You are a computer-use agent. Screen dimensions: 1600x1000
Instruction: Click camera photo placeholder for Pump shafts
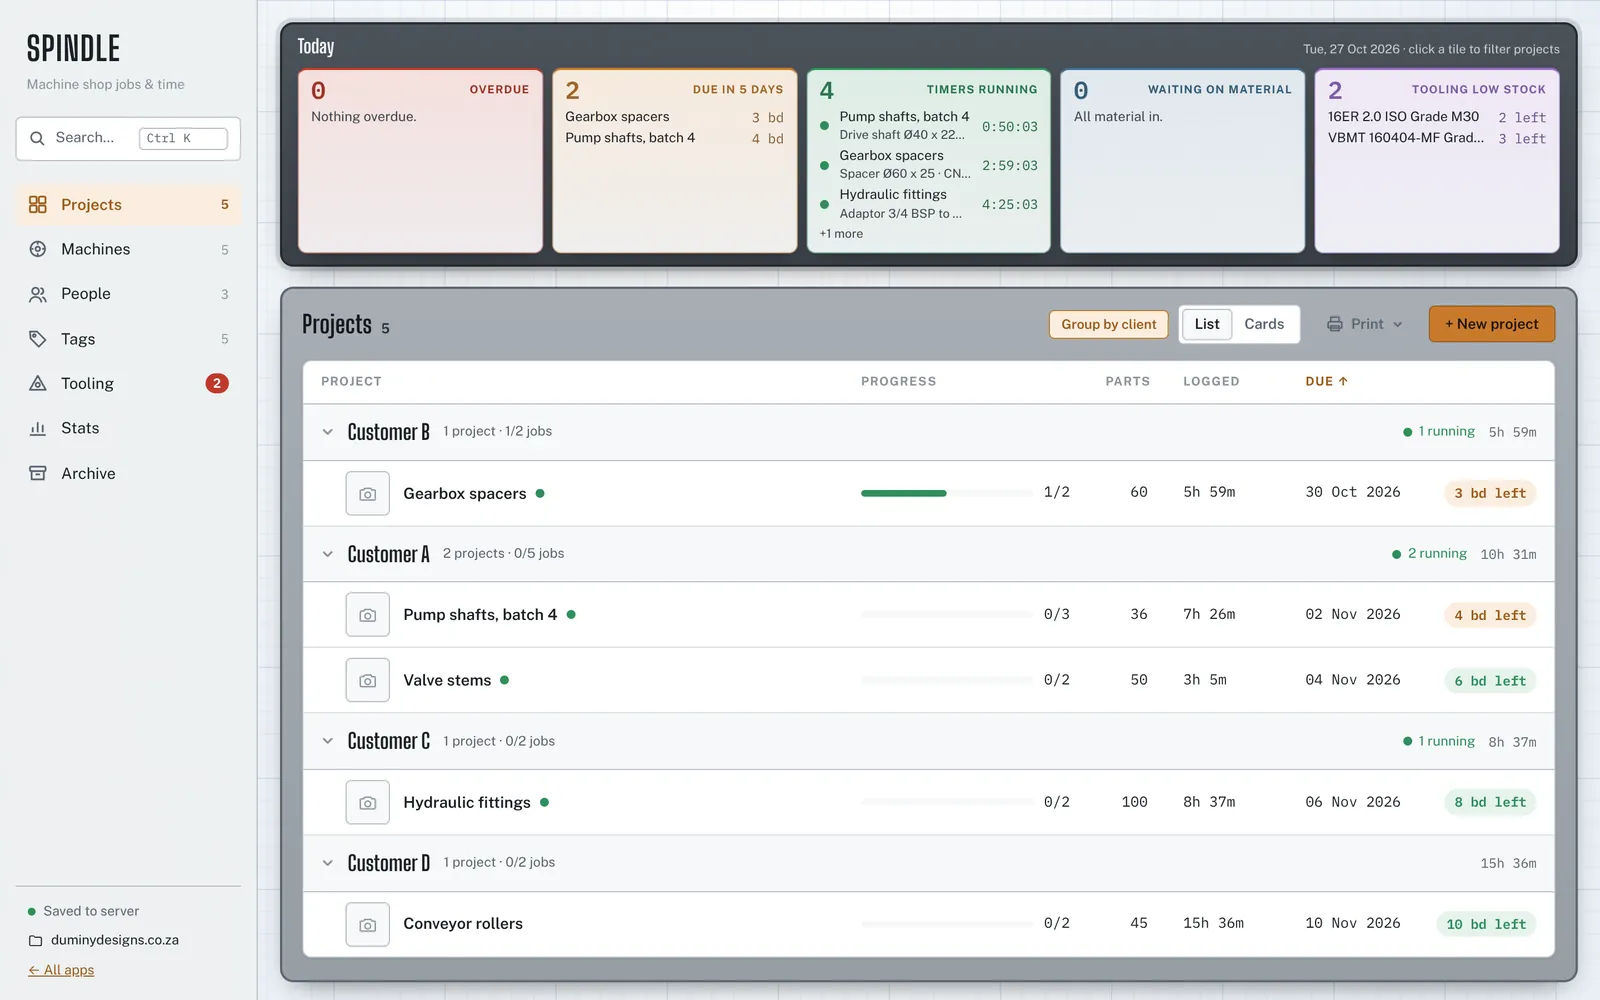point(368,615)
